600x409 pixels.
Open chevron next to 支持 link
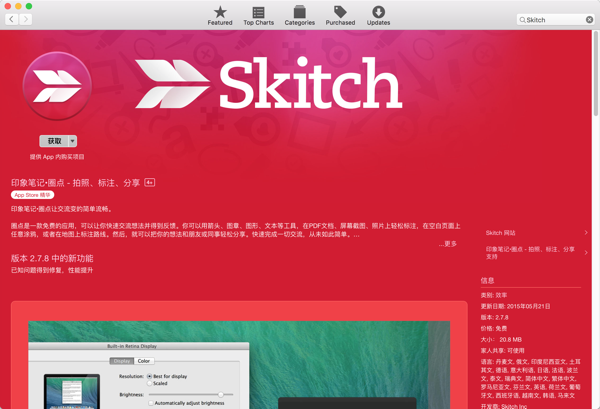pos(586,253)
